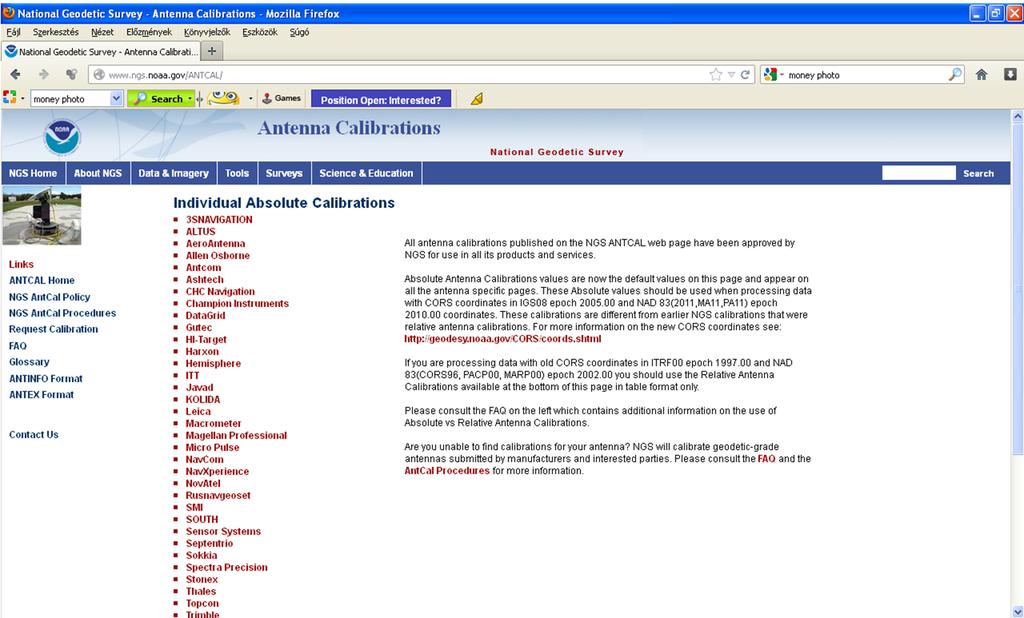
Task: Expand the toolbar search box dropdown arrow
Action: 116,99
